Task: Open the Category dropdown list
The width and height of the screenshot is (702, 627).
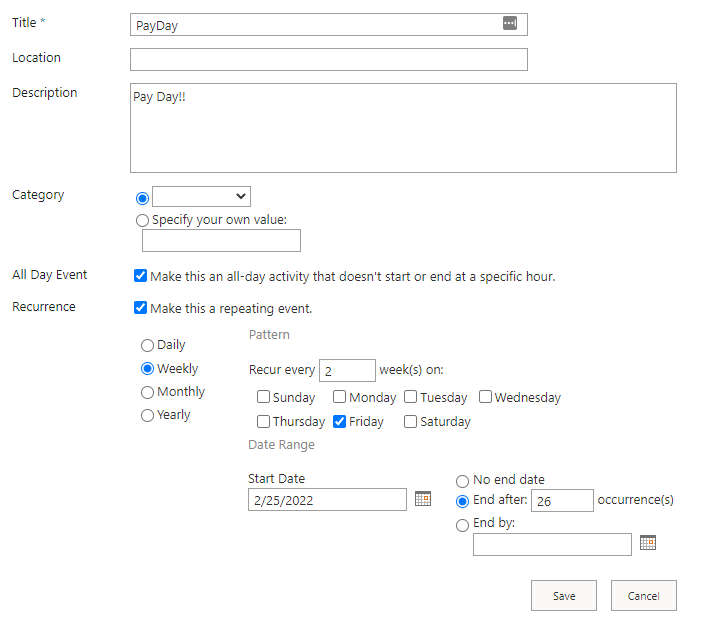Action: 201,197
